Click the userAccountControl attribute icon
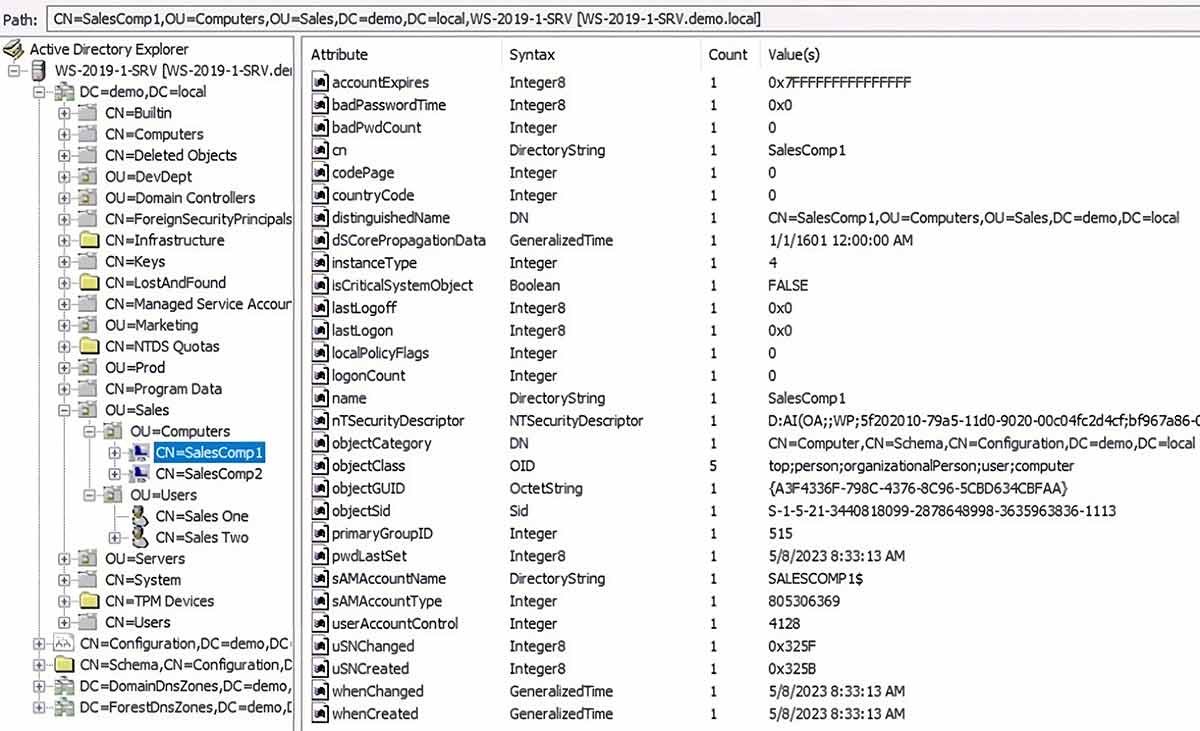Viewport: 1200px width, 731px height. pyautogui.click(x=320, y=623)
